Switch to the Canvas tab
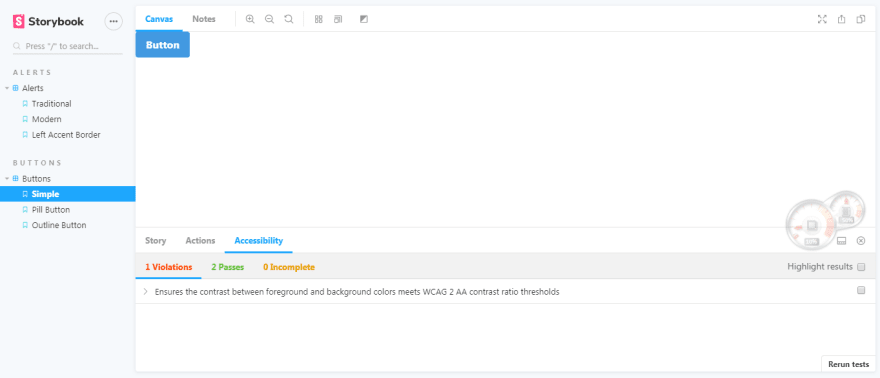Screen dimensions: 880x378 (159, 19)
